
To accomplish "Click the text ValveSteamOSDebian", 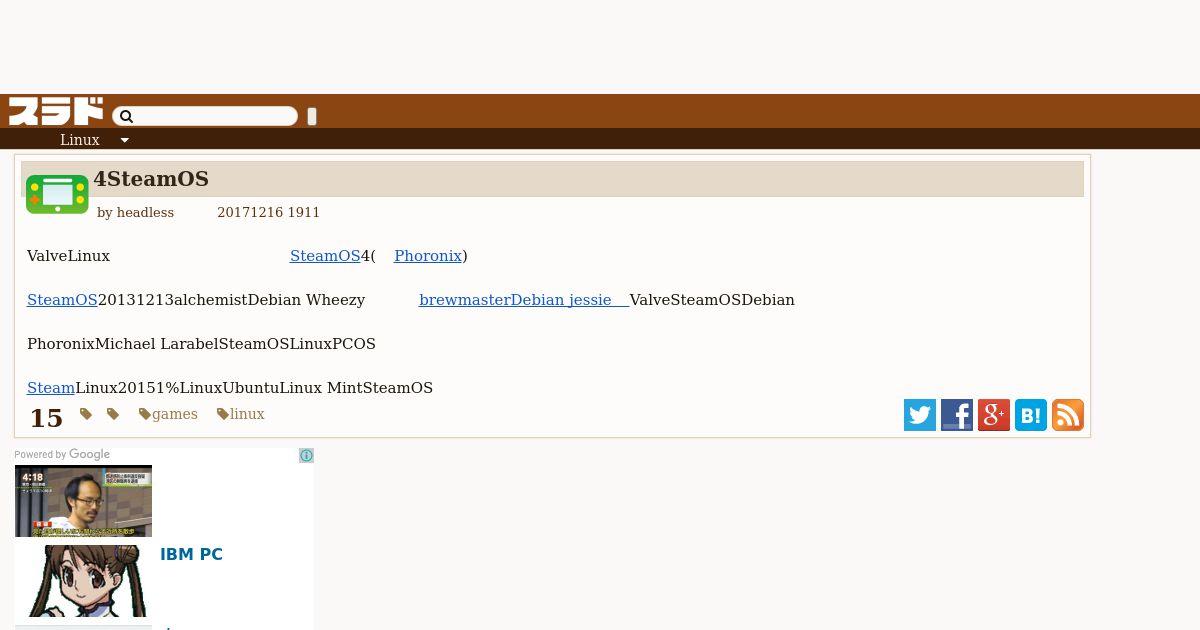I will (x=712, y=300).
